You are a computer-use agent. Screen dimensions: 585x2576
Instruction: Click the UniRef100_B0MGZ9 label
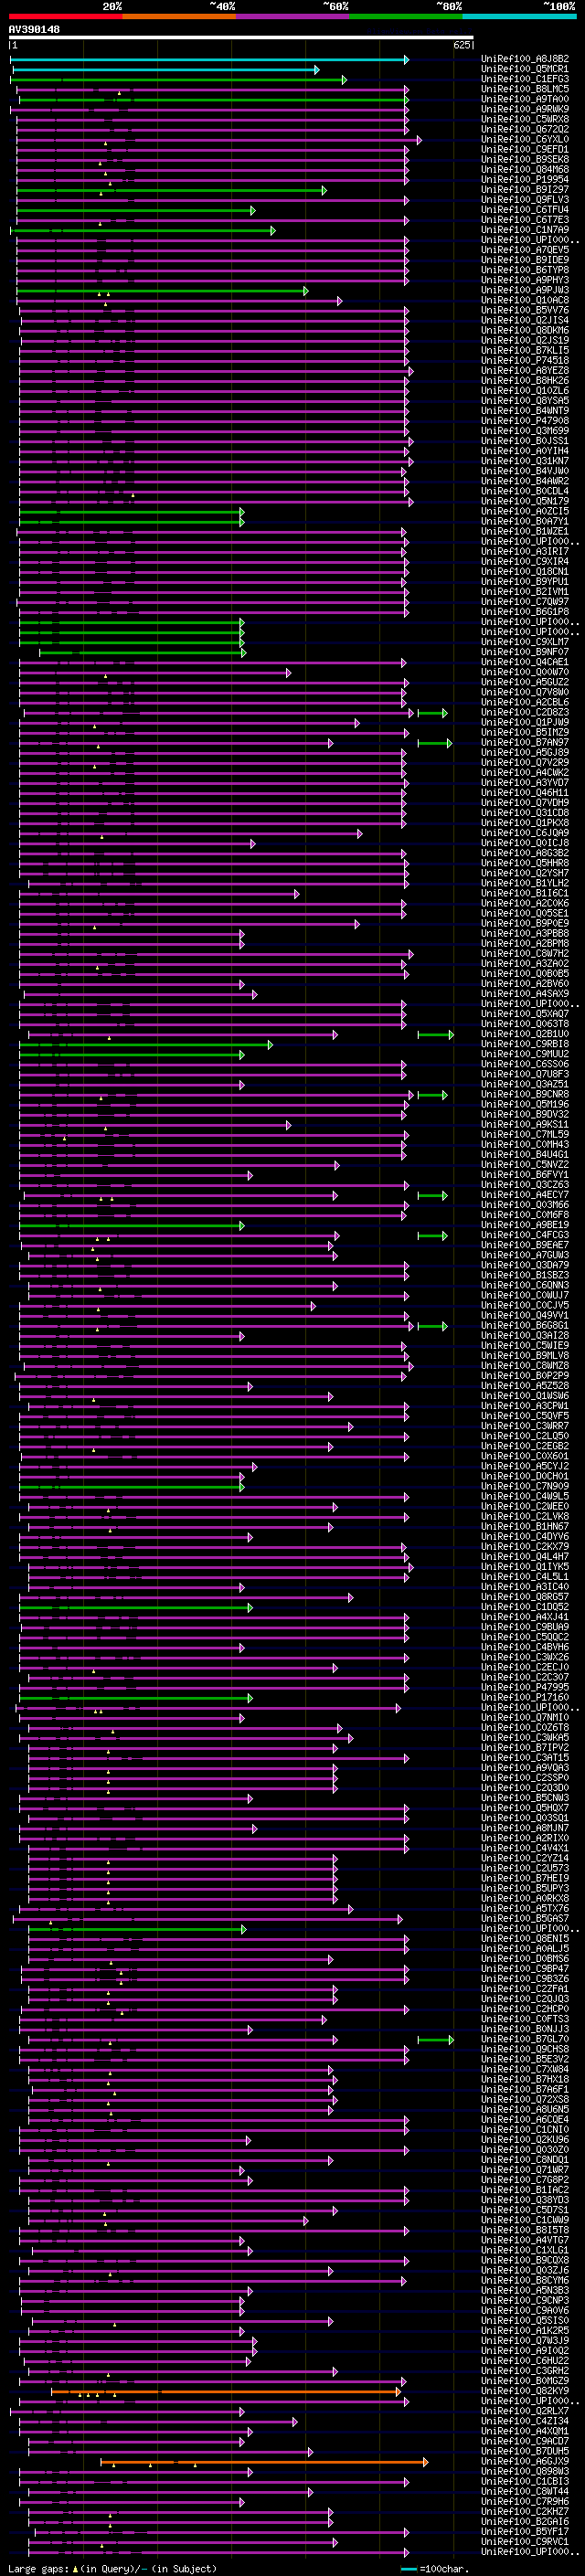tap(525, 2380)
